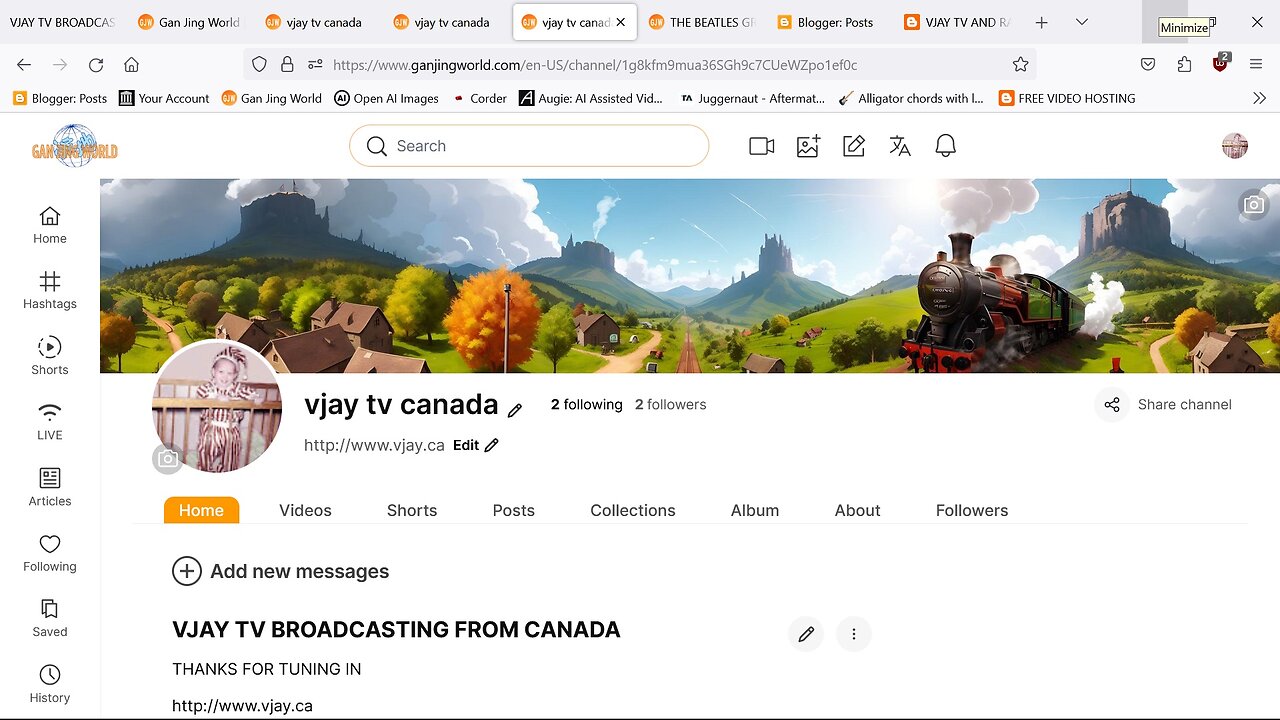1280x720 pixels.
Task: Switch to Followers tab
Action: tap(972, 510)
